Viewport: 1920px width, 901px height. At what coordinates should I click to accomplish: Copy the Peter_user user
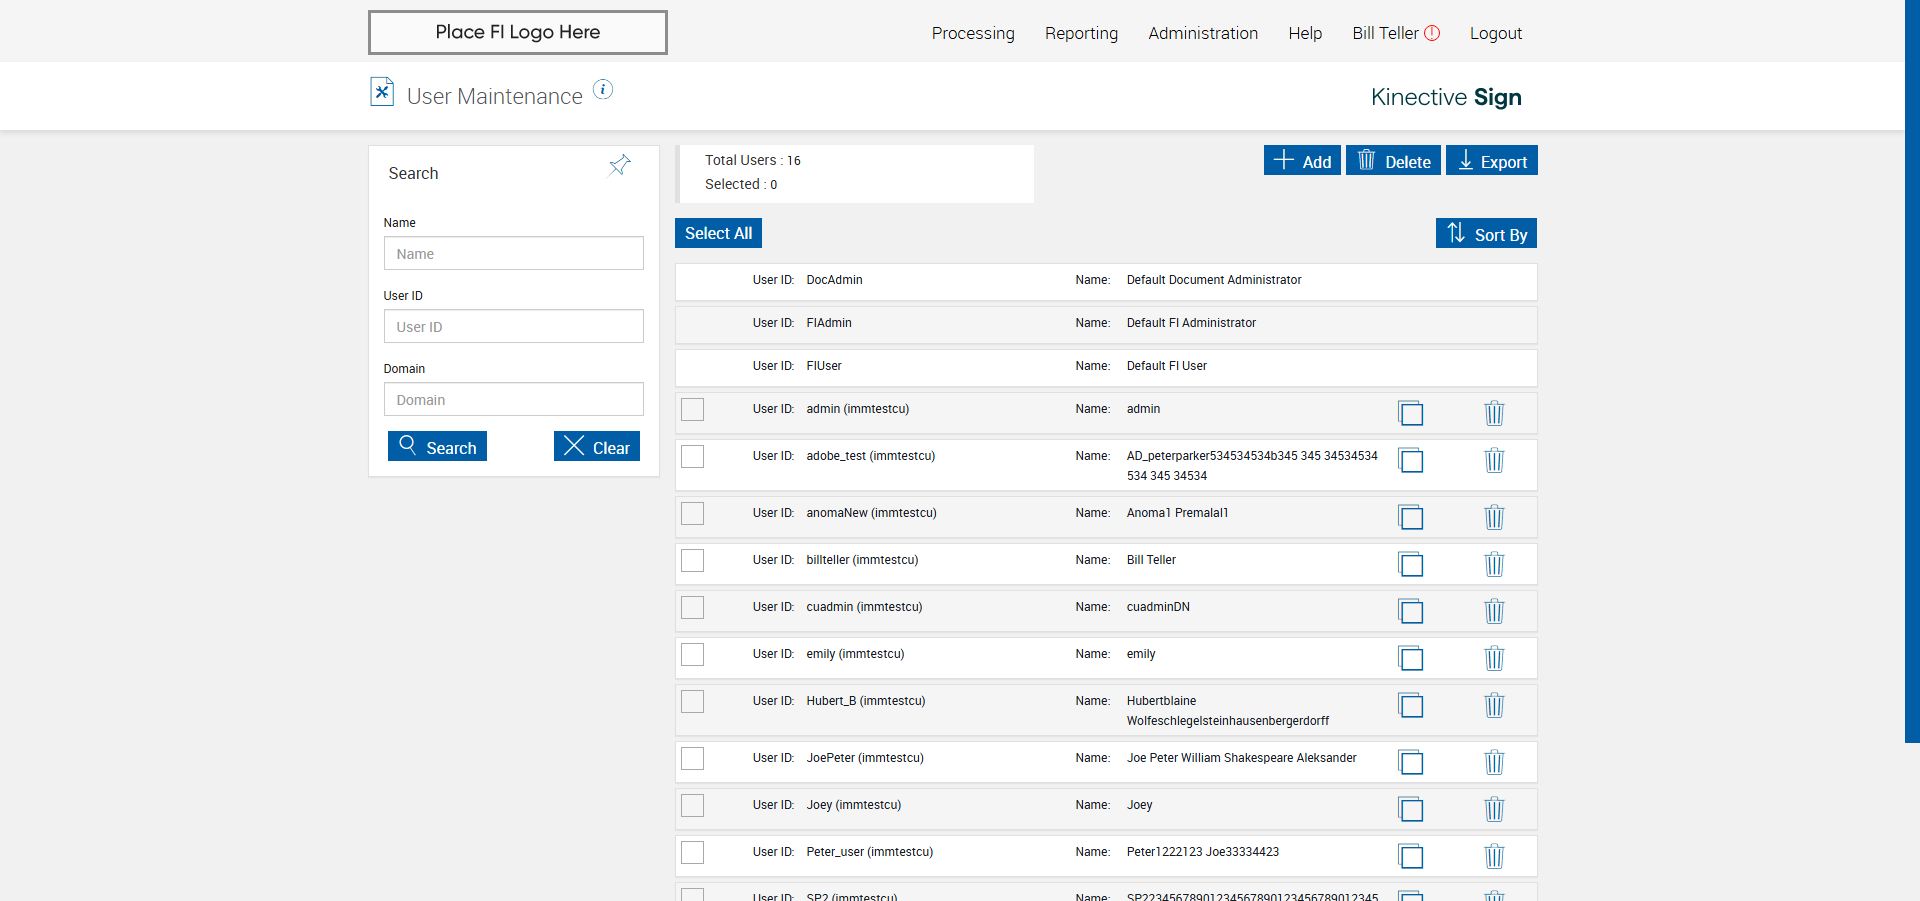click(x=1411, y=856)
